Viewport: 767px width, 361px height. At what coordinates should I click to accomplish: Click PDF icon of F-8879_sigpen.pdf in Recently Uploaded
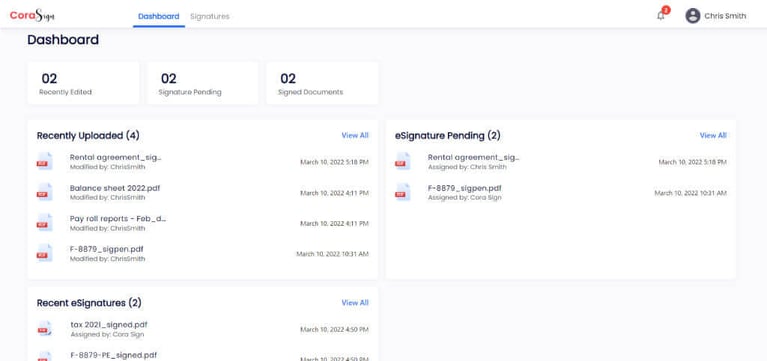click(x=45, y=253)
